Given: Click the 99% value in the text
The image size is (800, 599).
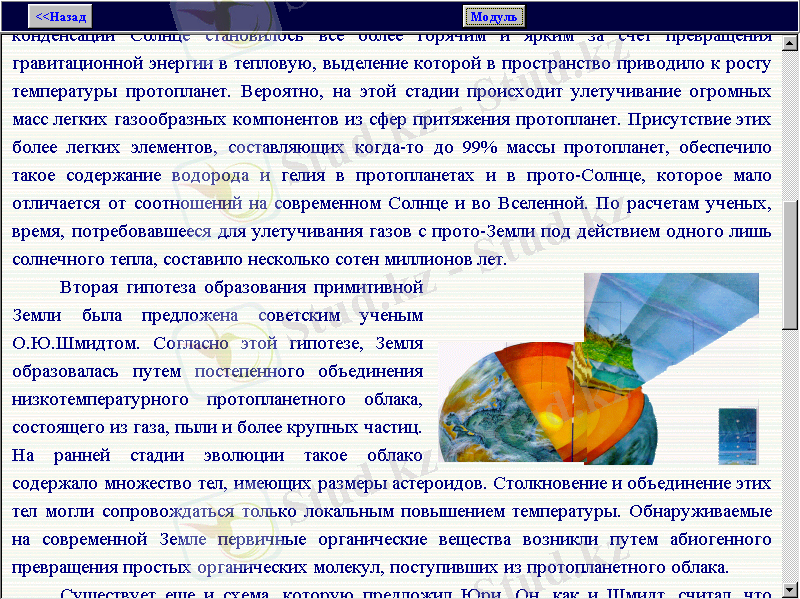Looking at the screenshot, I should click(480, 147).
